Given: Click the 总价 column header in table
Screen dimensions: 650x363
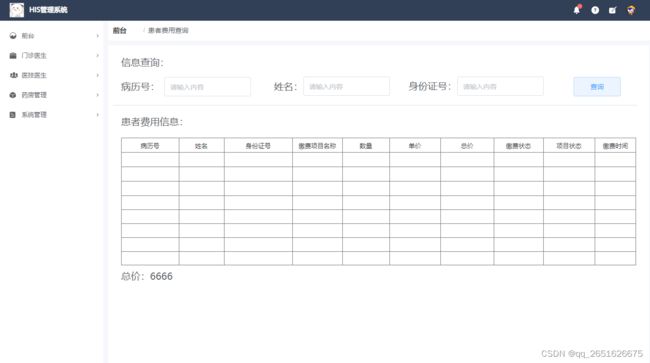Looking at the screenshot, I should [x=467, y=146].
